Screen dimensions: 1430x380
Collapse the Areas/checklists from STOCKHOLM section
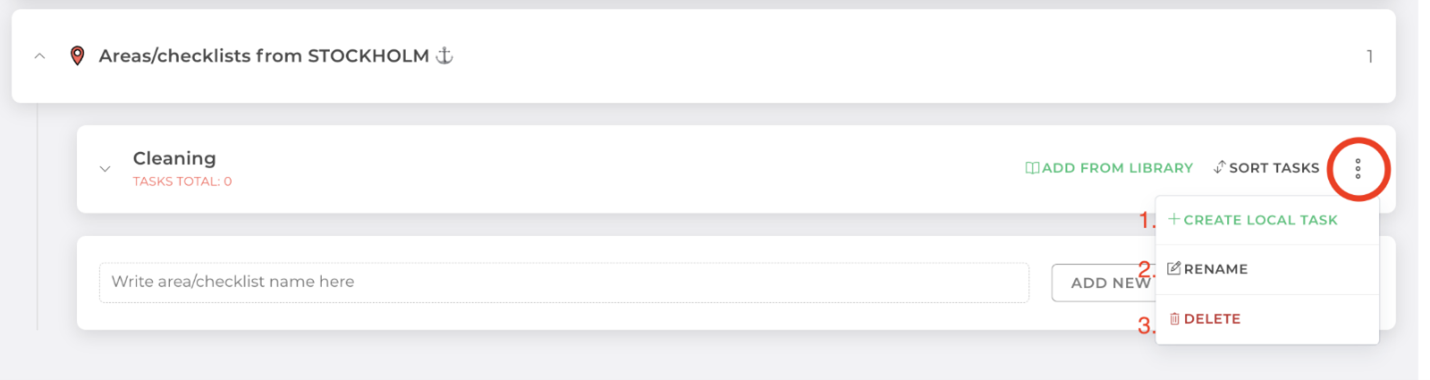click(40, 56)
